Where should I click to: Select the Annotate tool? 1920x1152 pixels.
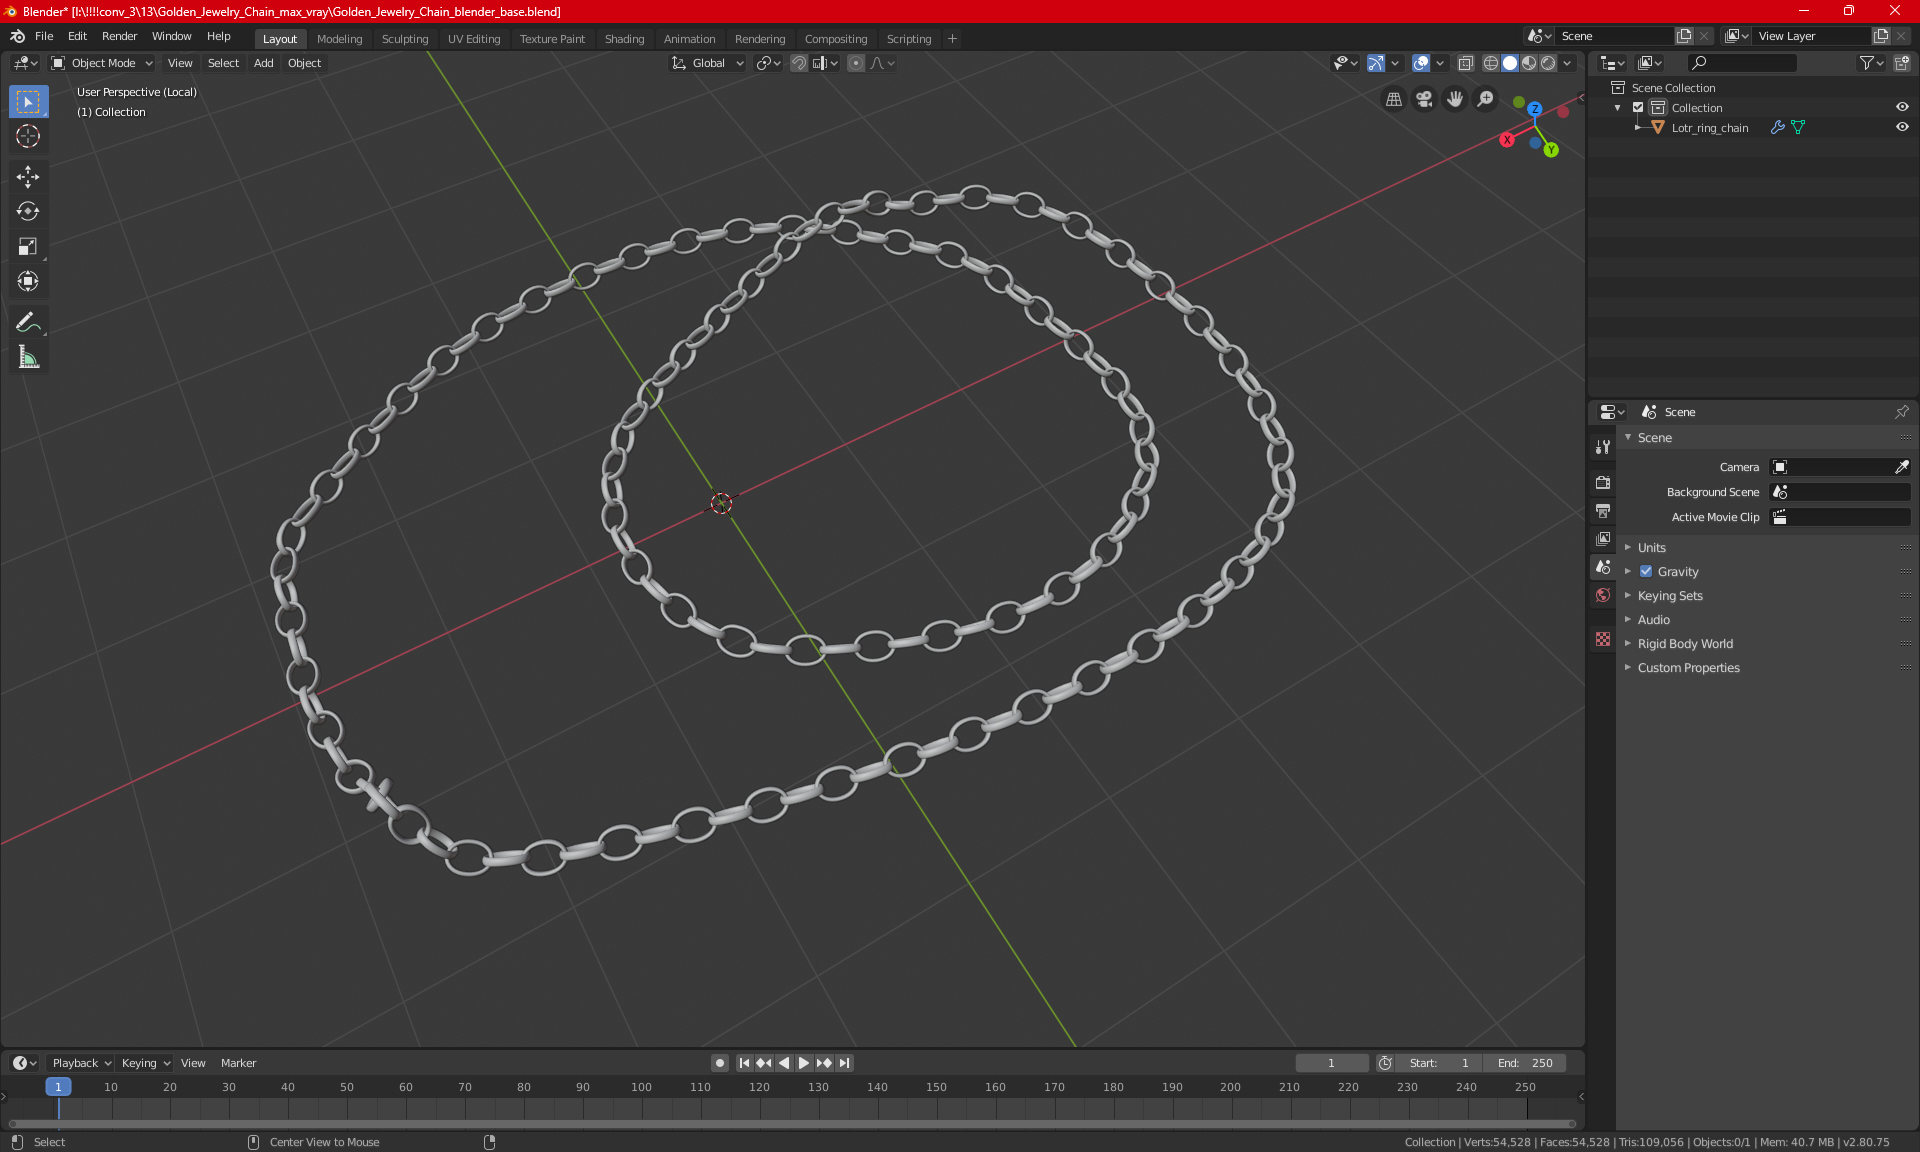(28, 322)
